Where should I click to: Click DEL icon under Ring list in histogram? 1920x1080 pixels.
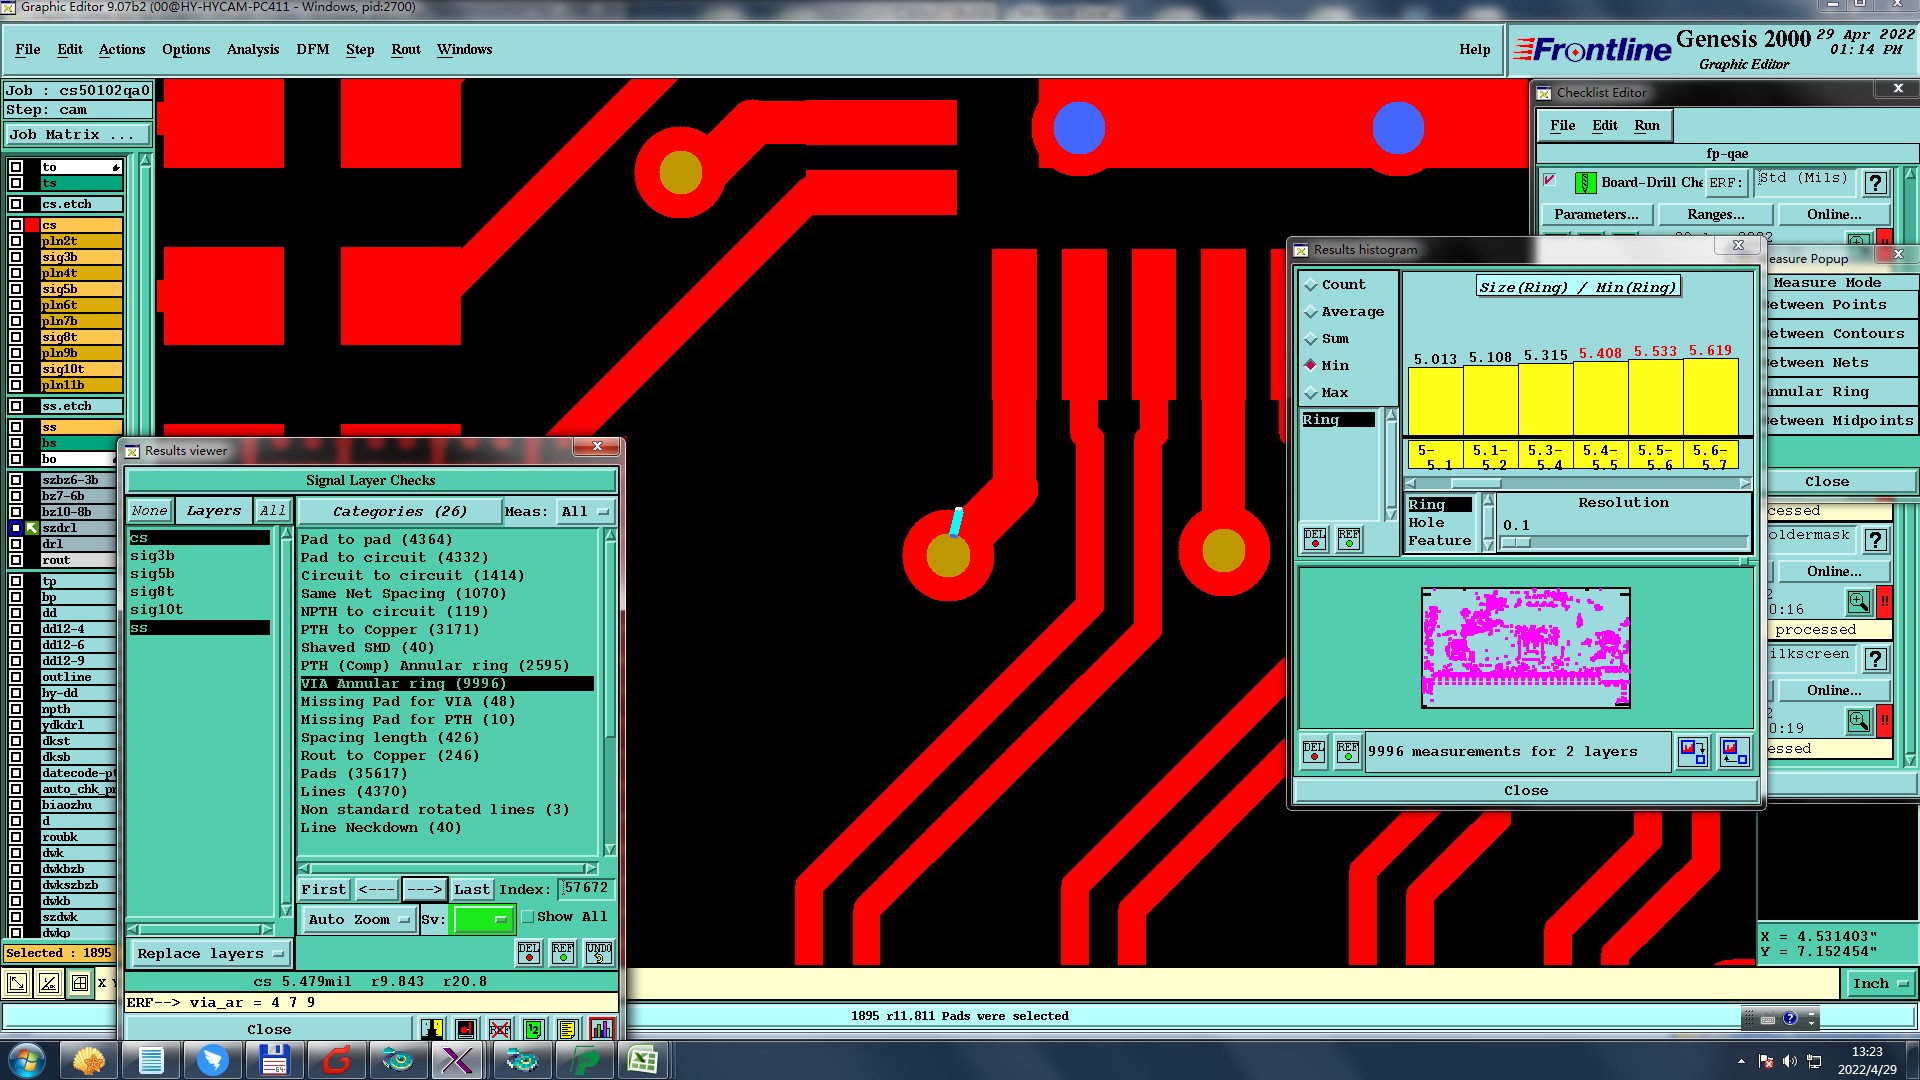(1315, 539)
